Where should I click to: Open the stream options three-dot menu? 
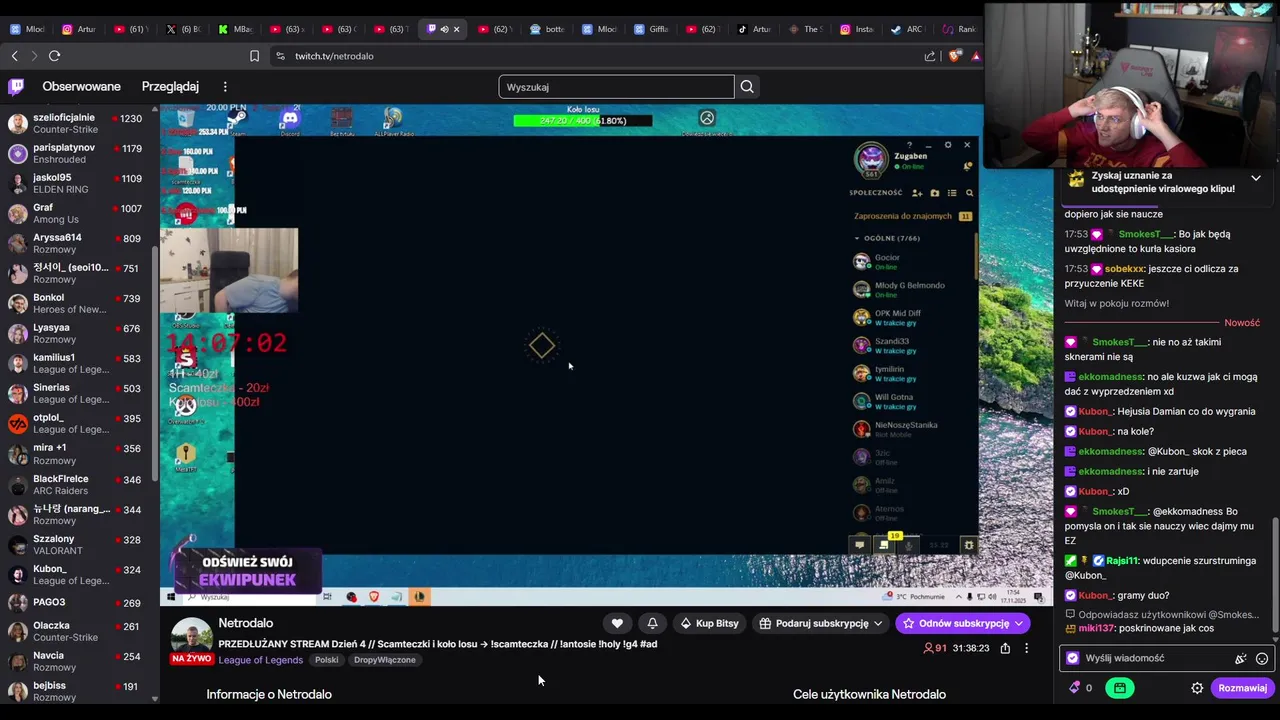click(1026, 648)
